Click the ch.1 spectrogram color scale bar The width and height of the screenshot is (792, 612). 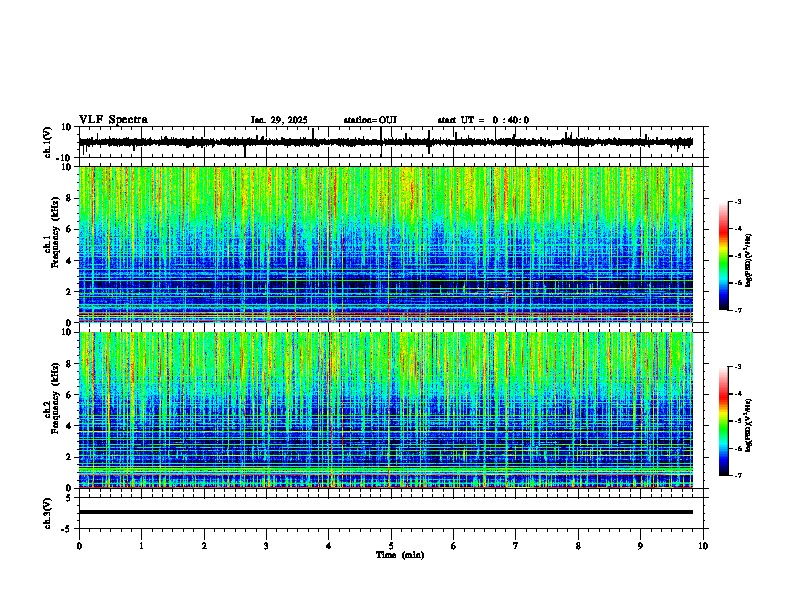tap(723, 256)
